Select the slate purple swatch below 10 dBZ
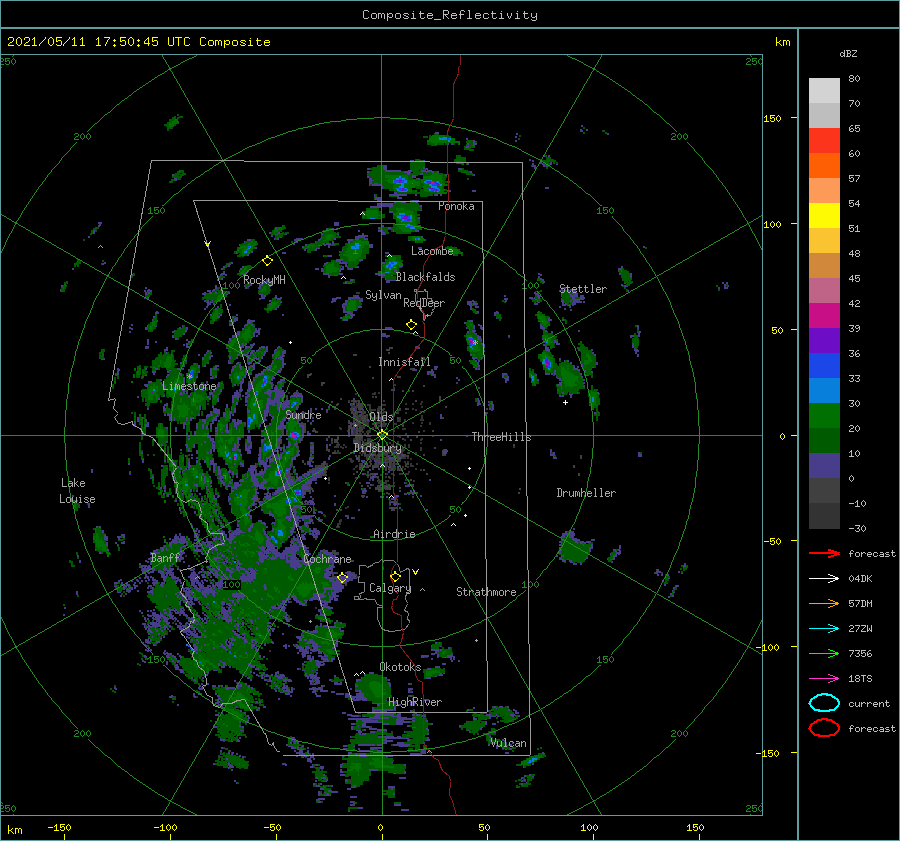The image size is (900, 841). [x=824, y=465]
